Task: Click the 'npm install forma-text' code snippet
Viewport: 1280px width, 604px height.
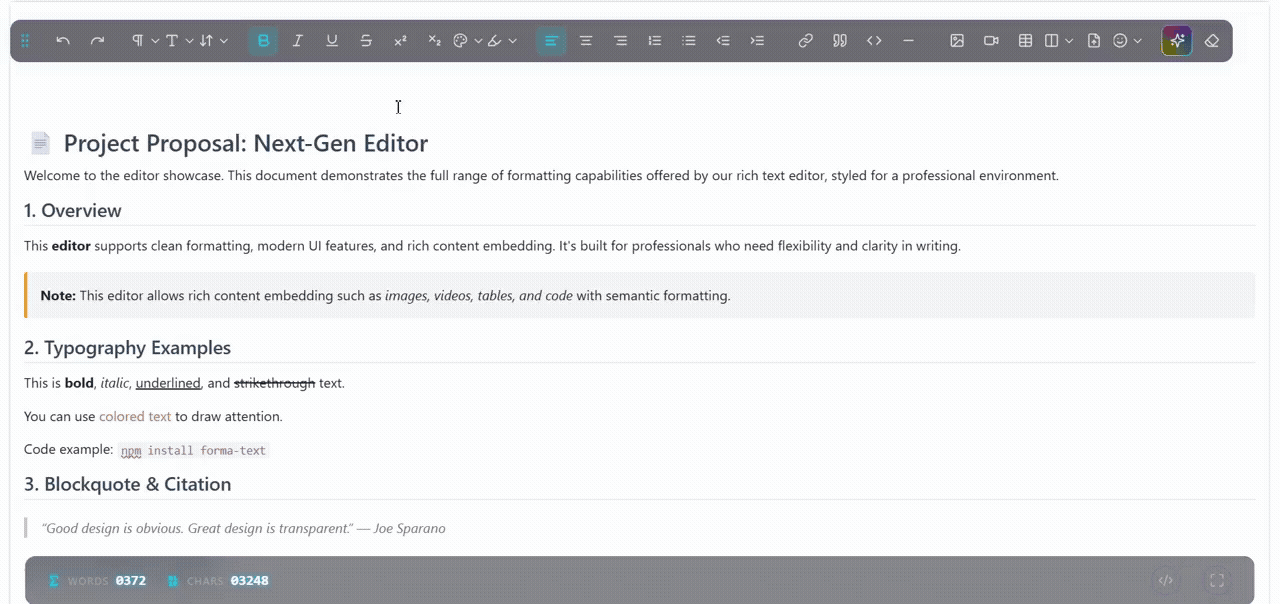Action: pos(194,451)
